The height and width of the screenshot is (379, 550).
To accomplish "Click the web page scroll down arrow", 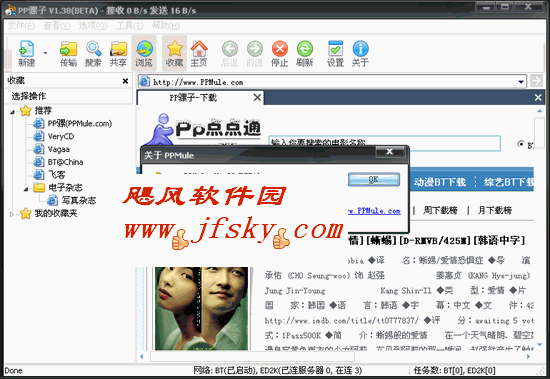I will [x=539, y=345].
